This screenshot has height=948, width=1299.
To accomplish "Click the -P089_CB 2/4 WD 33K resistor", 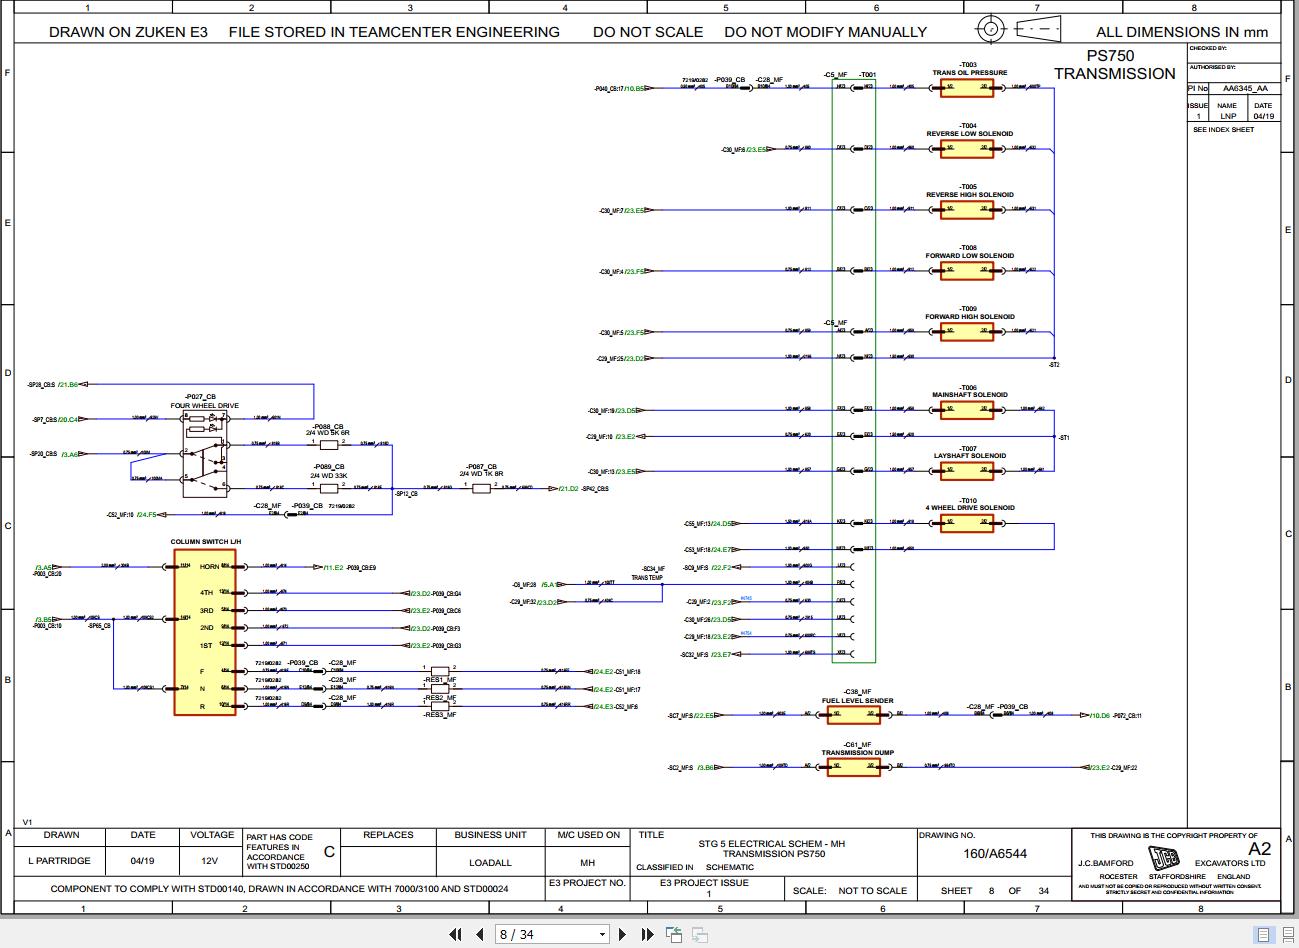I will [x=328, y=487].
